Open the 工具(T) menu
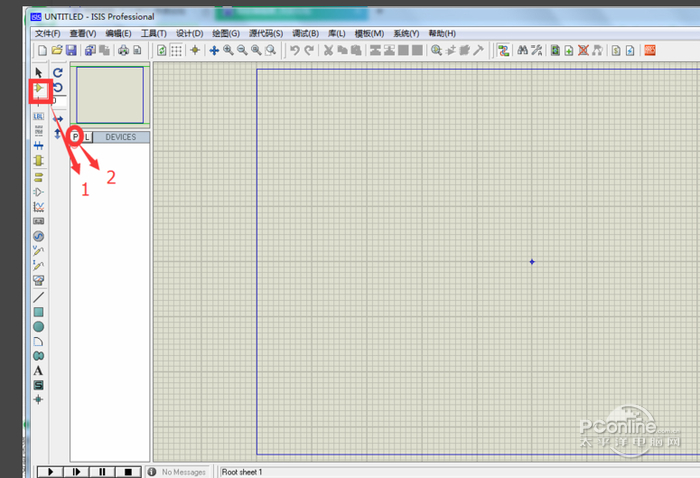Viewport: 700px width, 478px height. (154, 33)
